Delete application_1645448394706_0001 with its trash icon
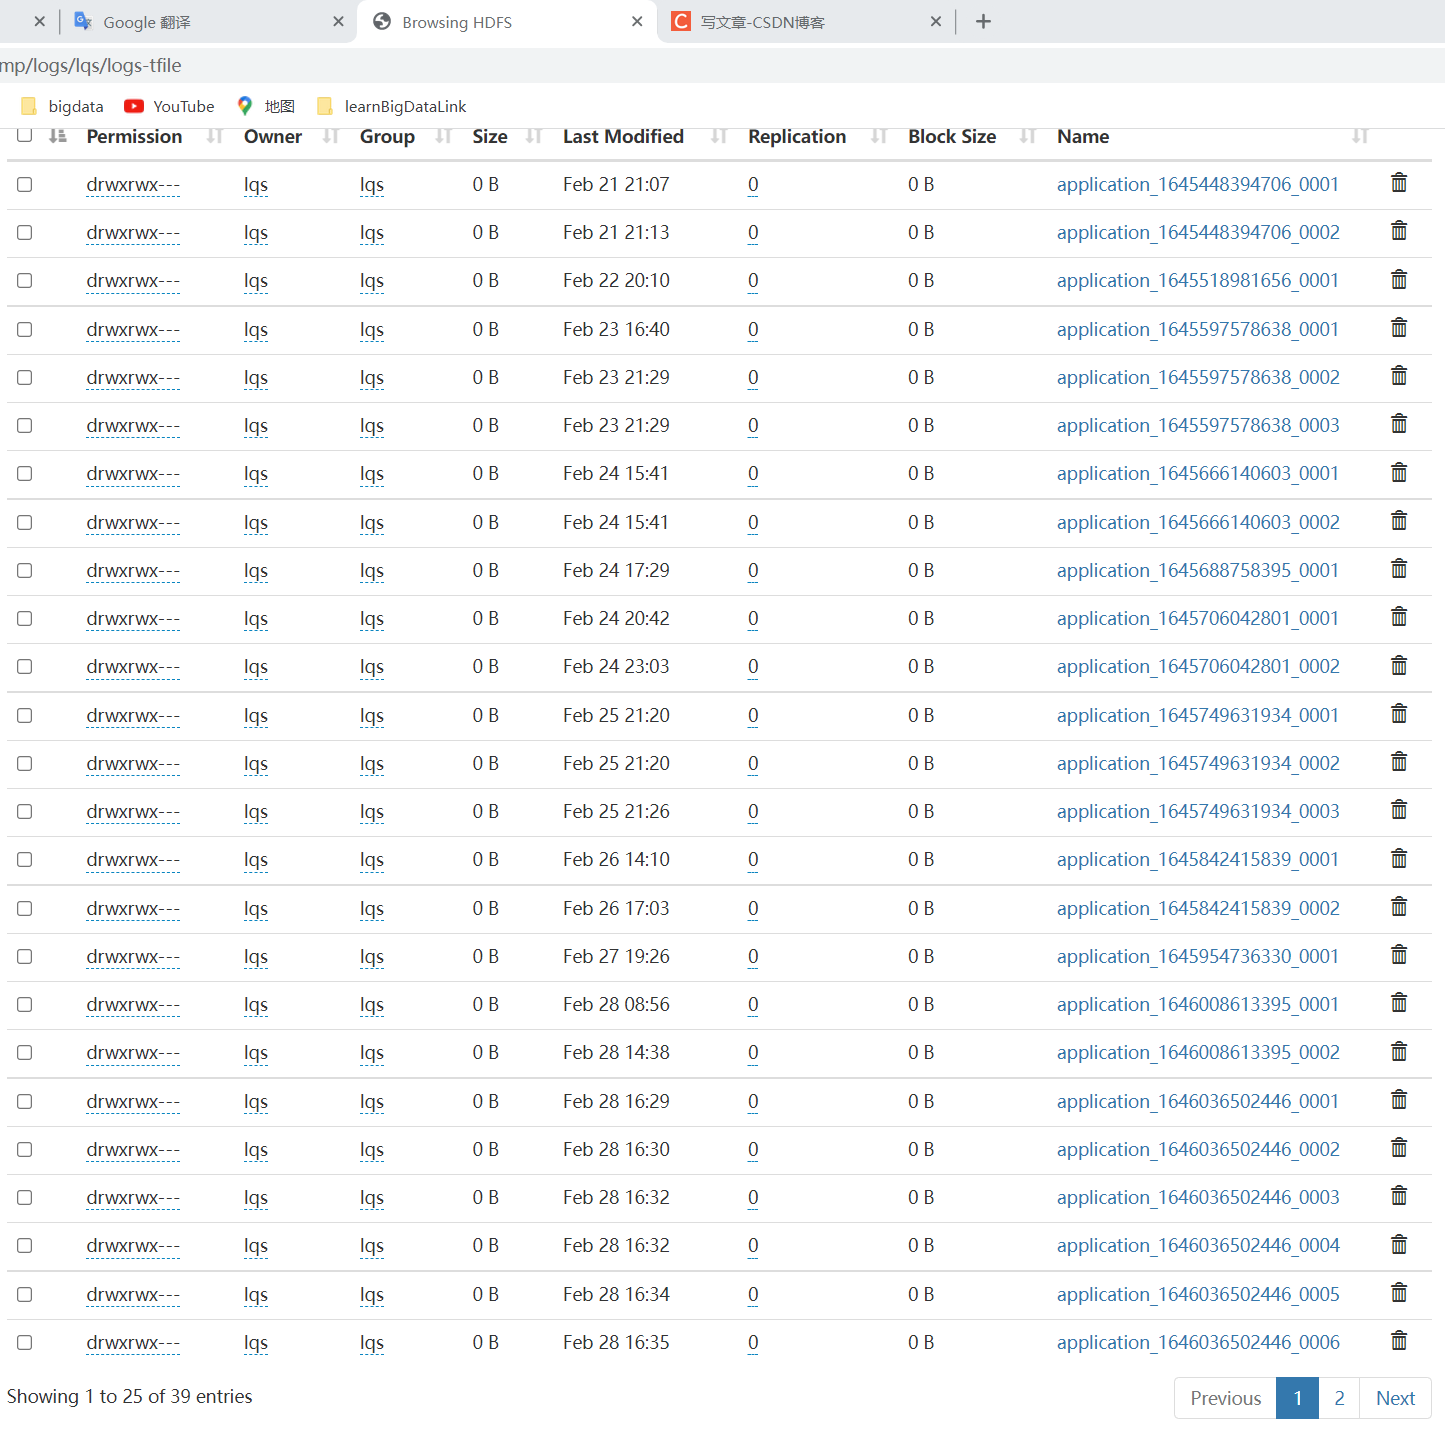 click(1399, 183)
